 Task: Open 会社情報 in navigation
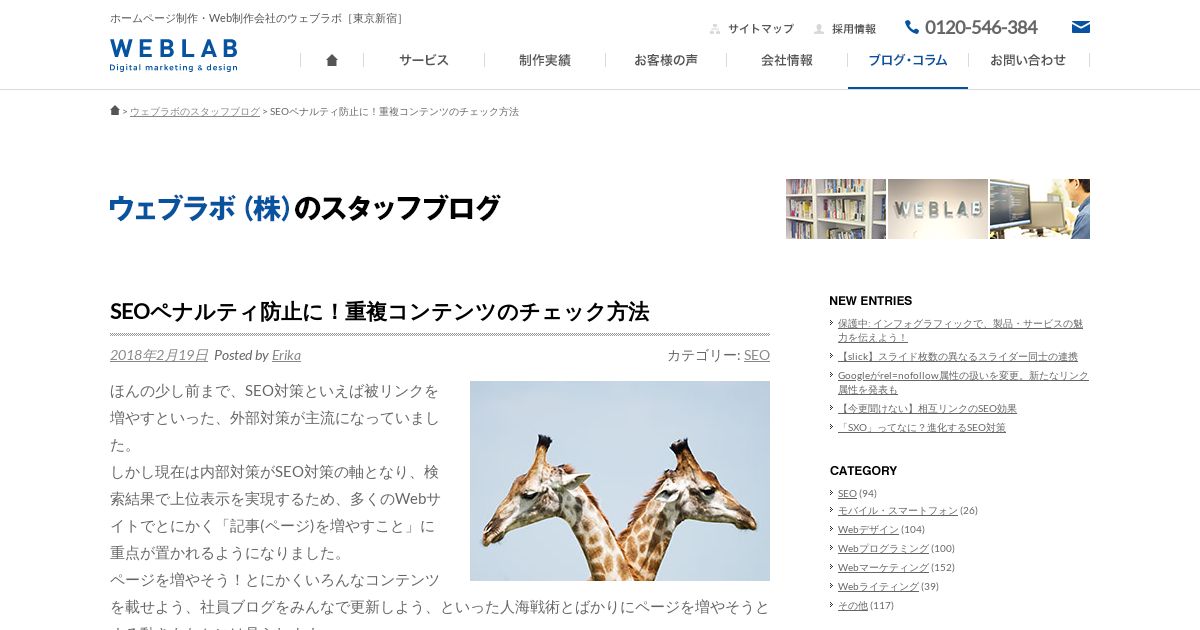pyautogui.click(x=787, y=60)
